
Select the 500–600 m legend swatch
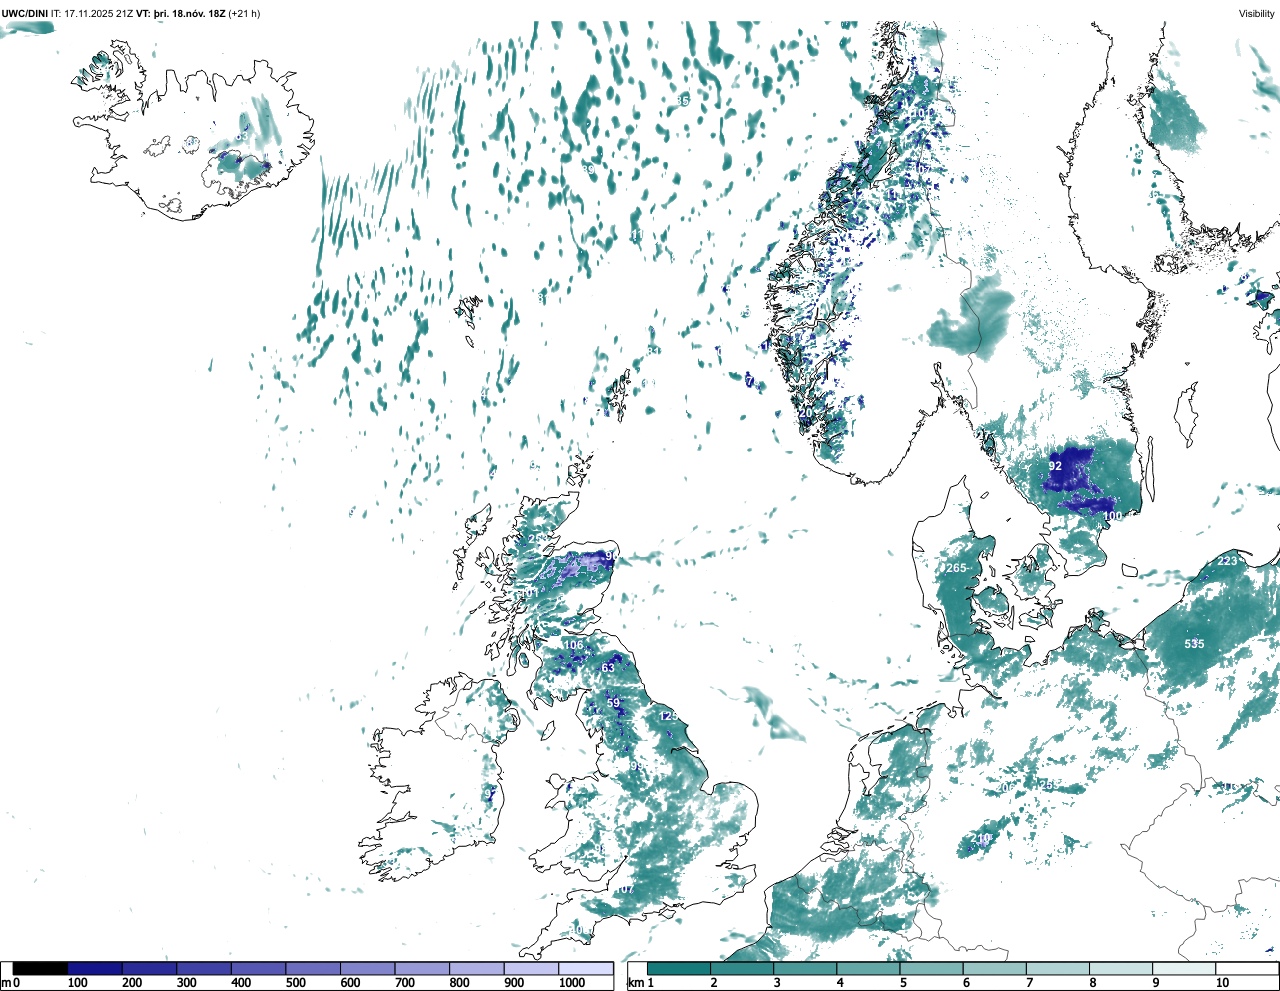pyautogui.click(x=313, y=968)
